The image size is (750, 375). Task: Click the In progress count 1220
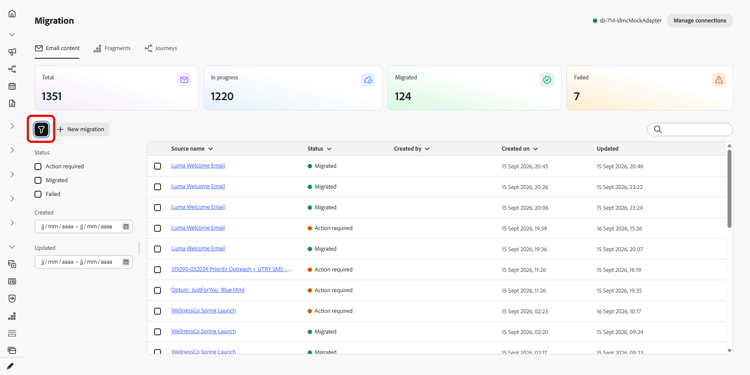[x=222, y=97]
